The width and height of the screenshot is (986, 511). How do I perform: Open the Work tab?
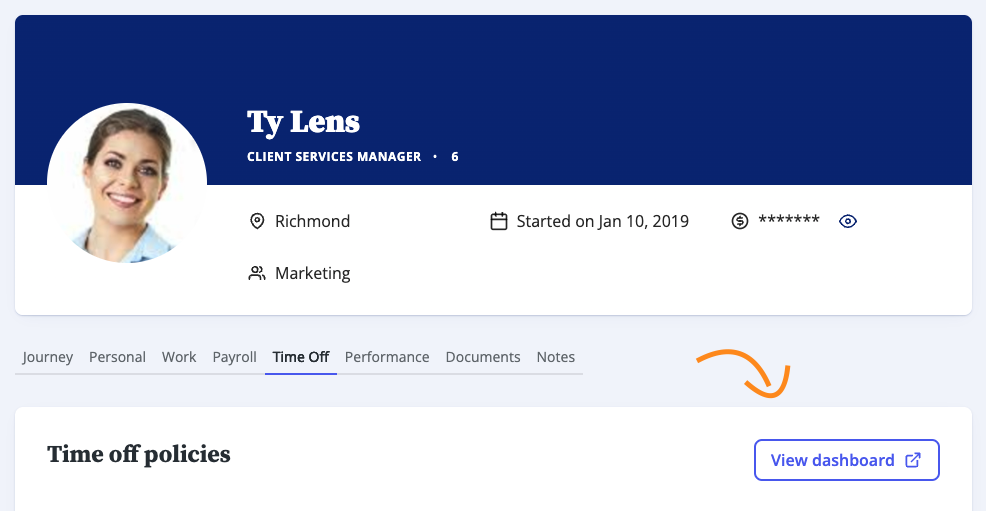[x=179, y=357]
